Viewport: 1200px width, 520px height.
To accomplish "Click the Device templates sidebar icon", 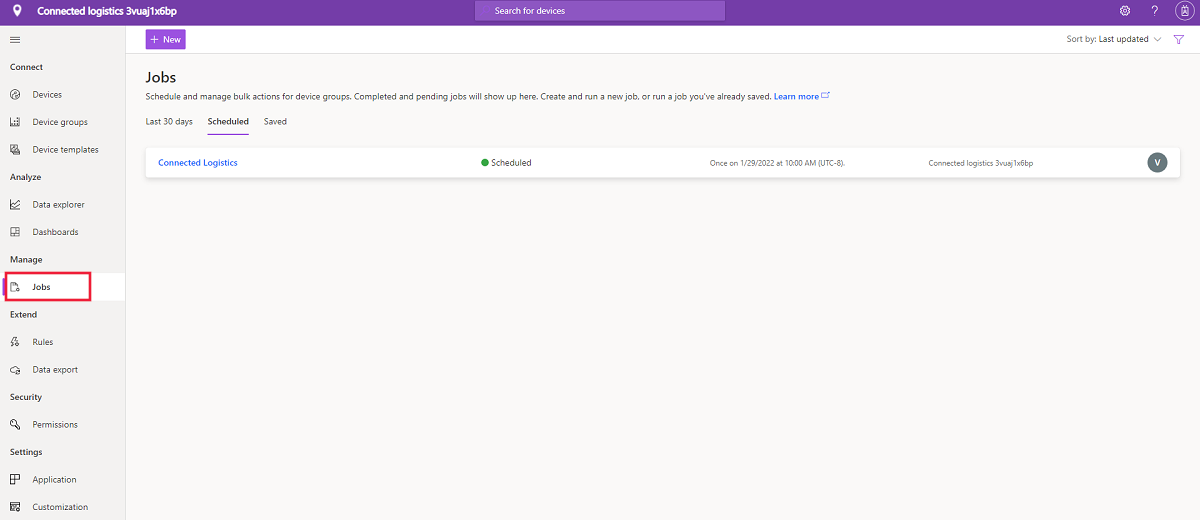I will (15, 150).
